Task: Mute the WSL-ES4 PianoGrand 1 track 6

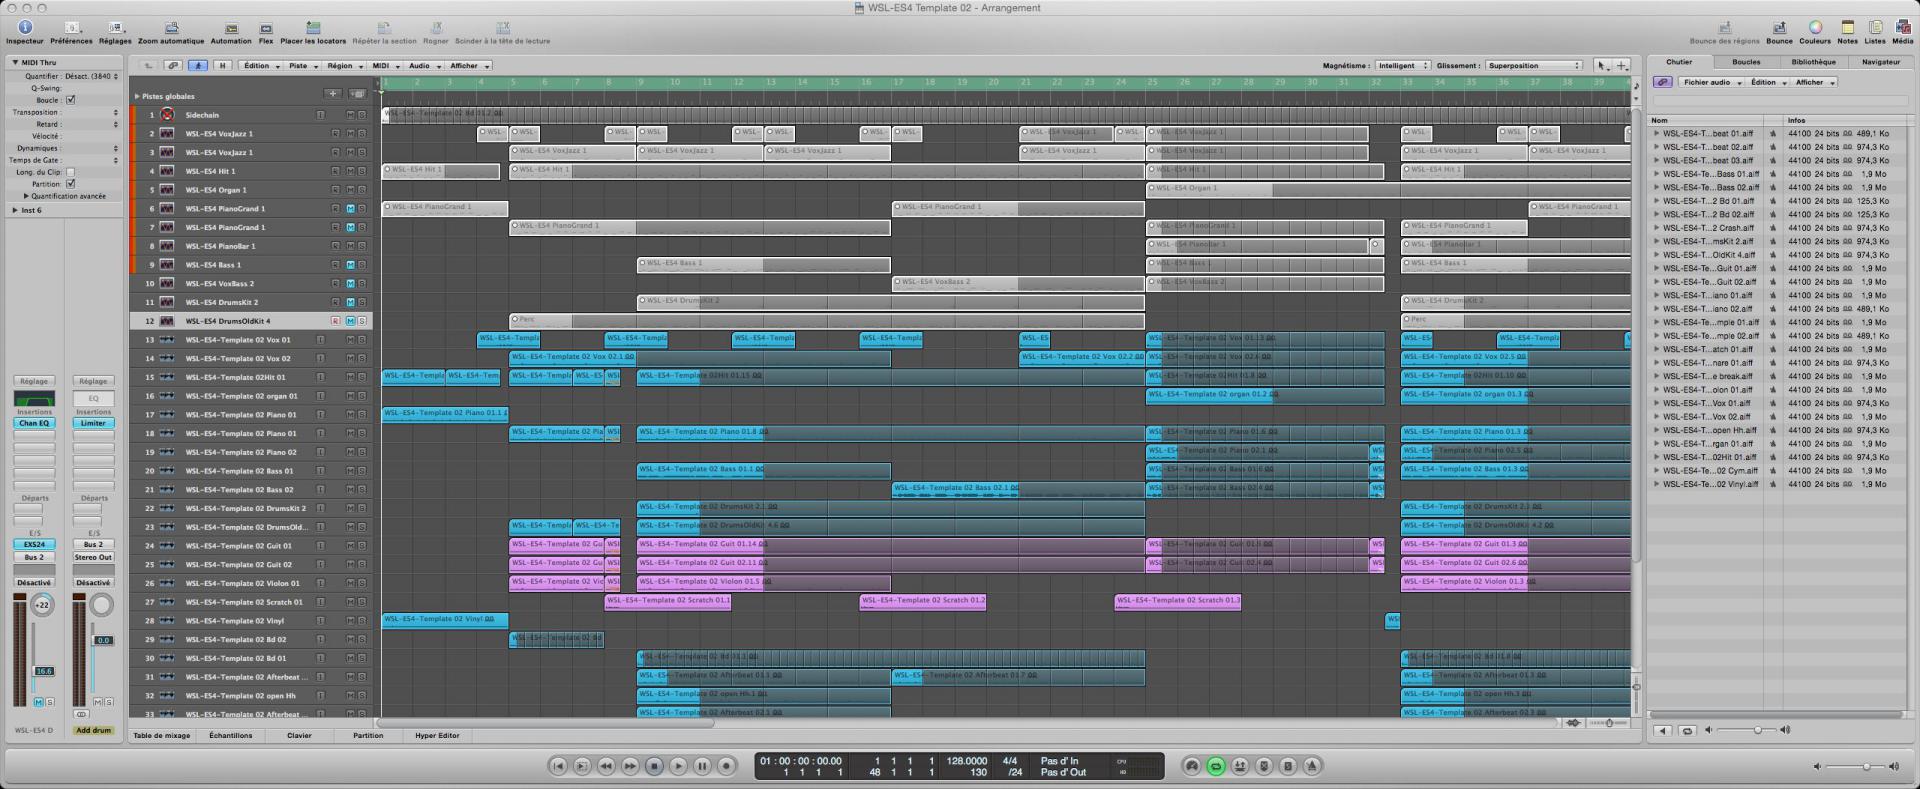Action: pyautogui.click(x=350, y=209)
